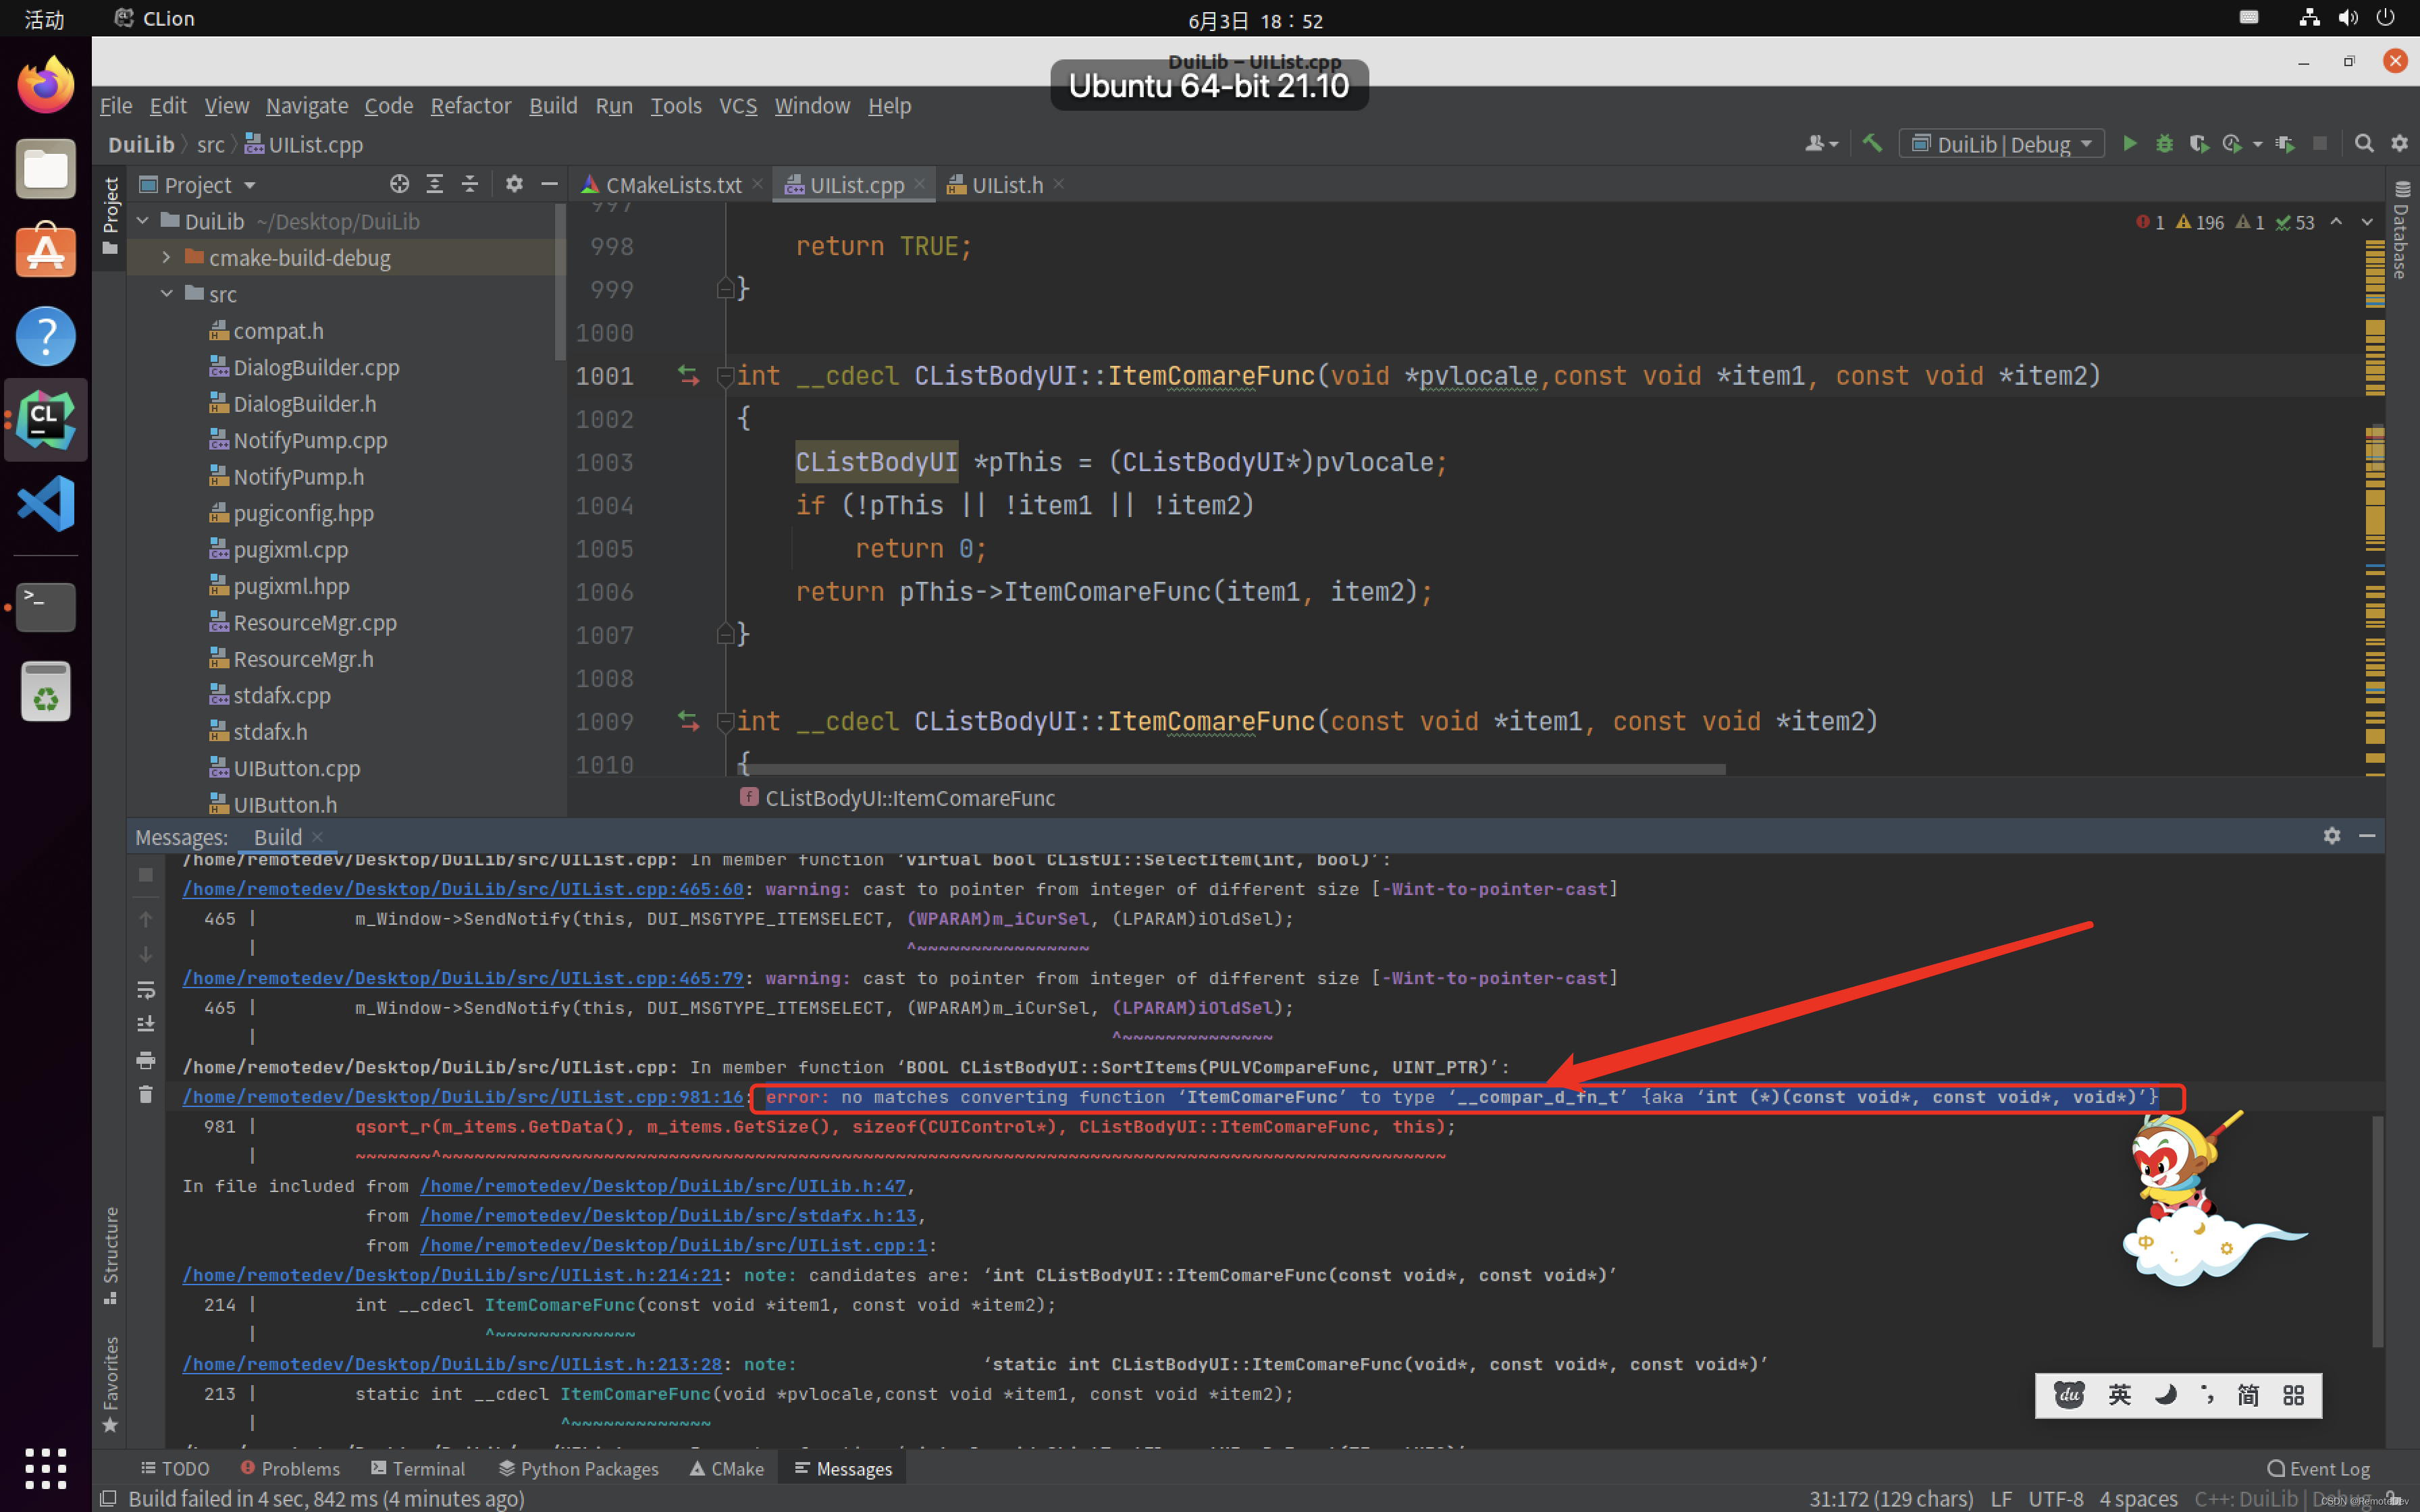The width and height of the screenshot is (2420, 1512).
Task: Open link UILib.h:47 include location
Action: click(663, 1186)
